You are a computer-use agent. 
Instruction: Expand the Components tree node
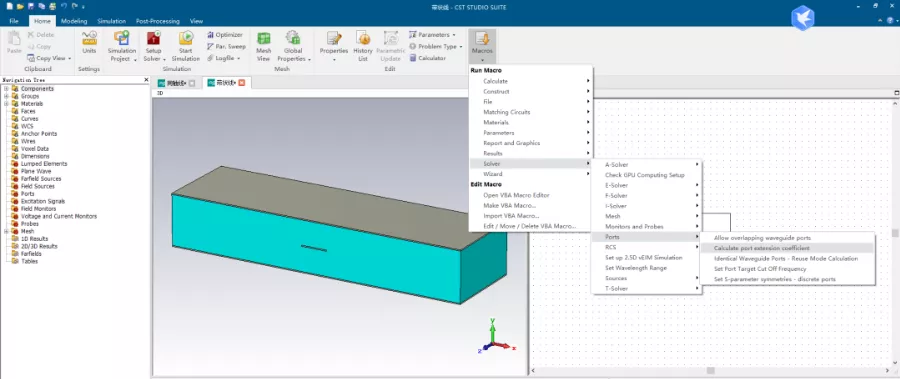(6, 89)
